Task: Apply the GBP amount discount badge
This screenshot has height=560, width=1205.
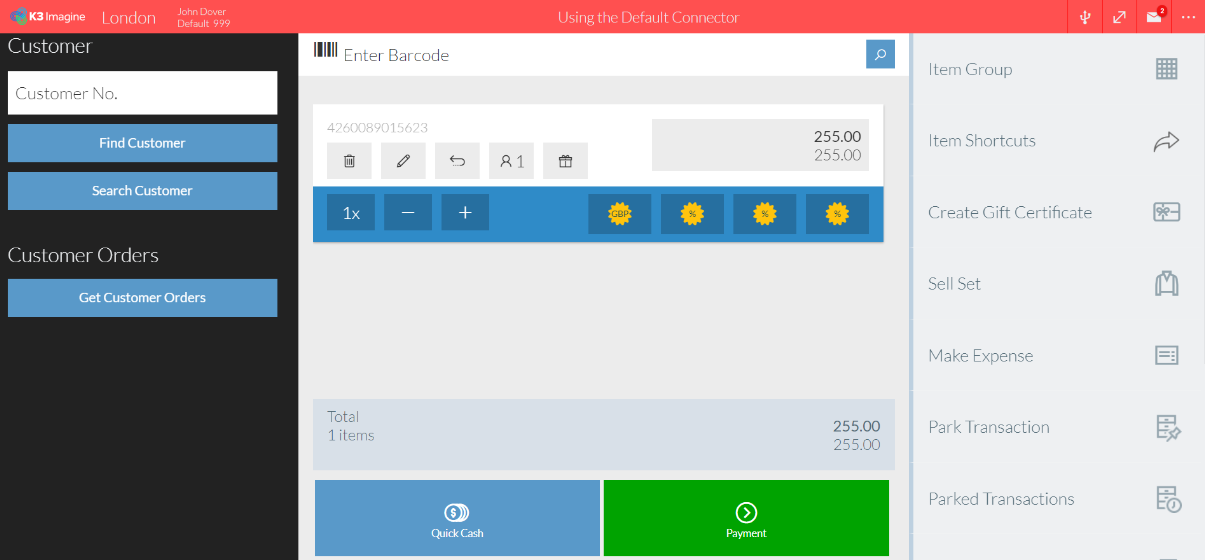Action: (x=620, y=214)
